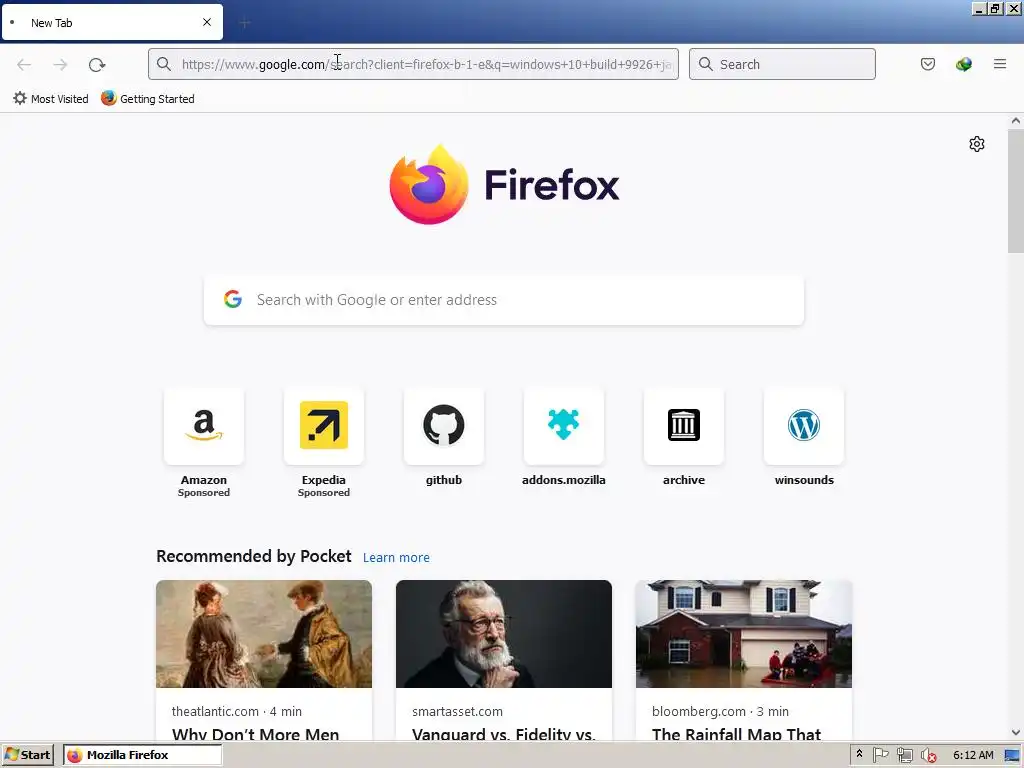Open the Firefox hamburger menu

[x=1000, y=64]
